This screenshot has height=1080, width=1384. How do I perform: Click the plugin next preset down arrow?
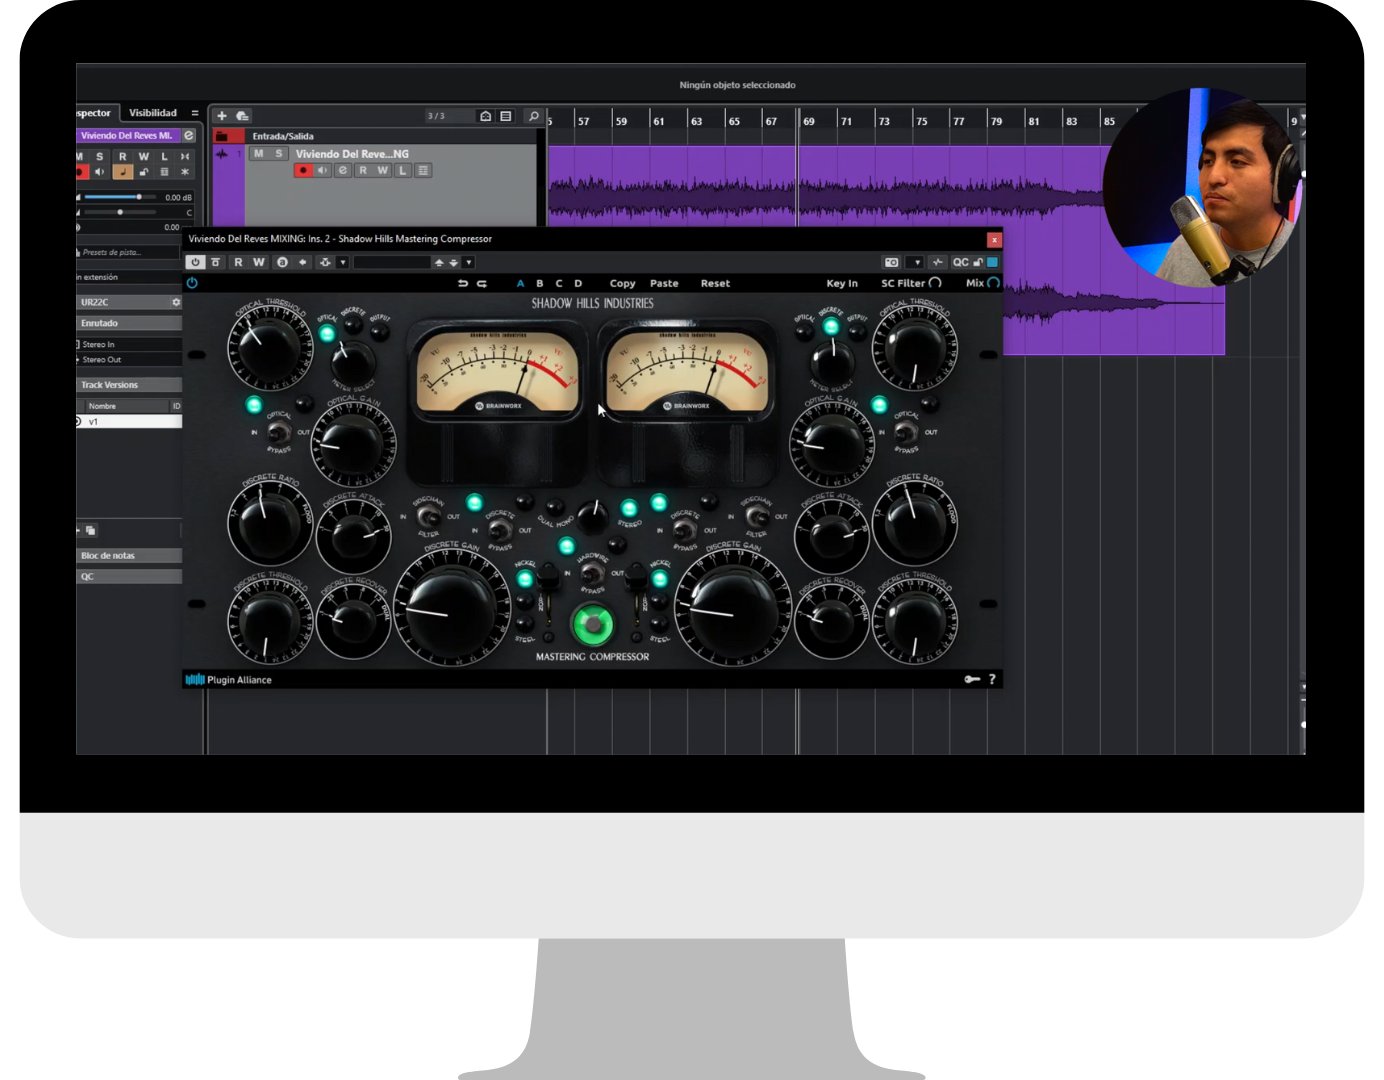(454, 262)
